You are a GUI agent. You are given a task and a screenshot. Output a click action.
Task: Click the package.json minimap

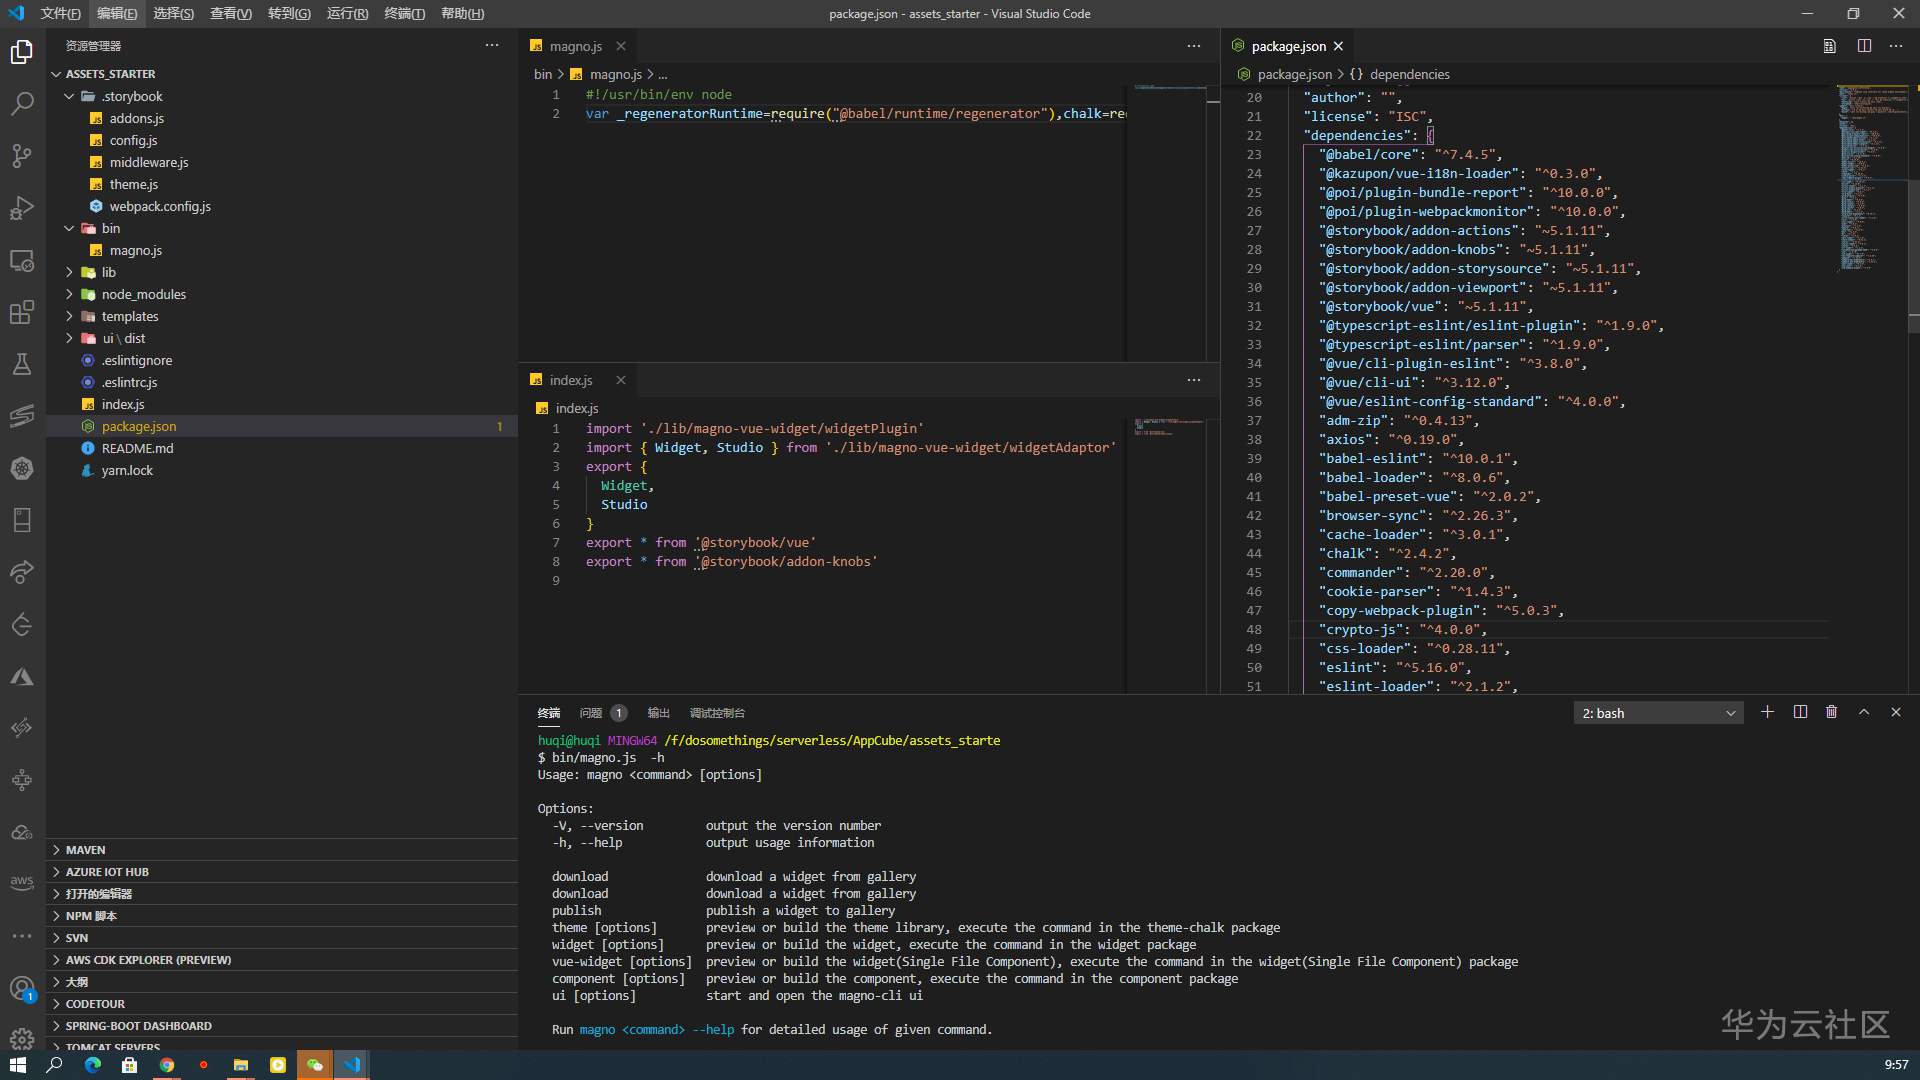[1860, 180]
